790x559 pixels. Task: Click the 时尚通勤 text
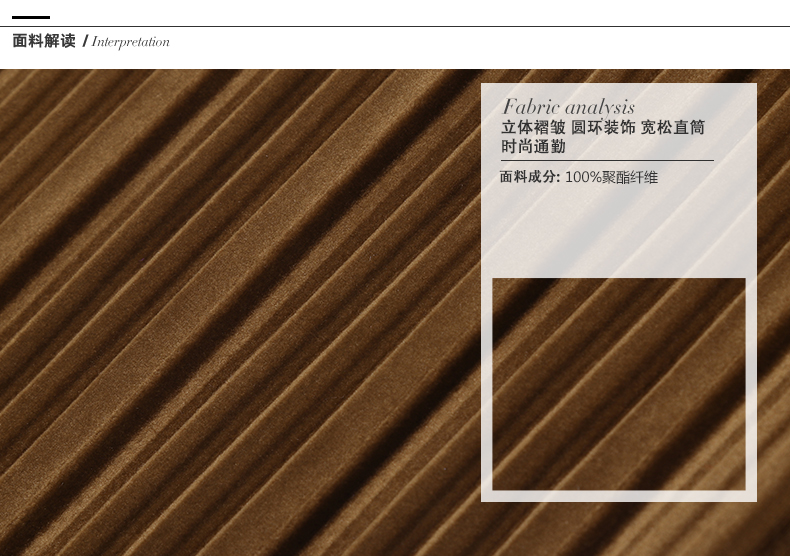tap(533, 147)
